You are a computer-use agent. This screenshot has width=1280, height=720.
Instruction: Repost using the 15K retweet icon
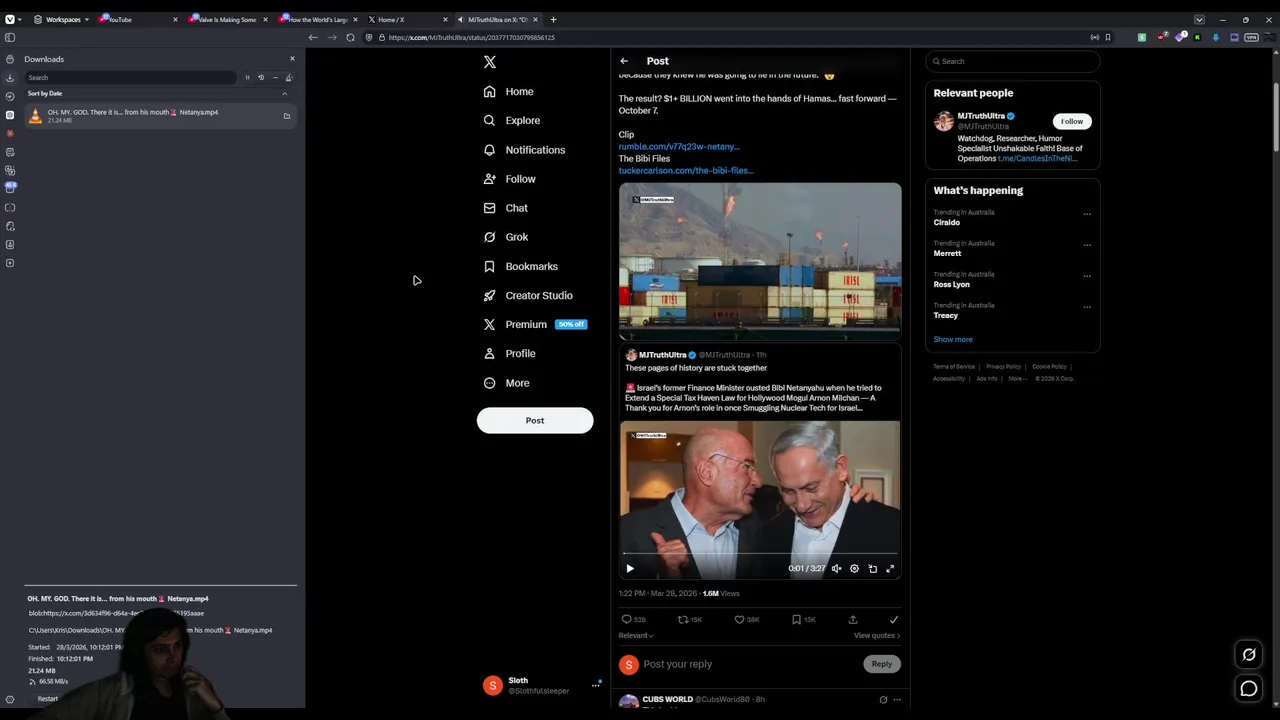click(x=689, y=620)
